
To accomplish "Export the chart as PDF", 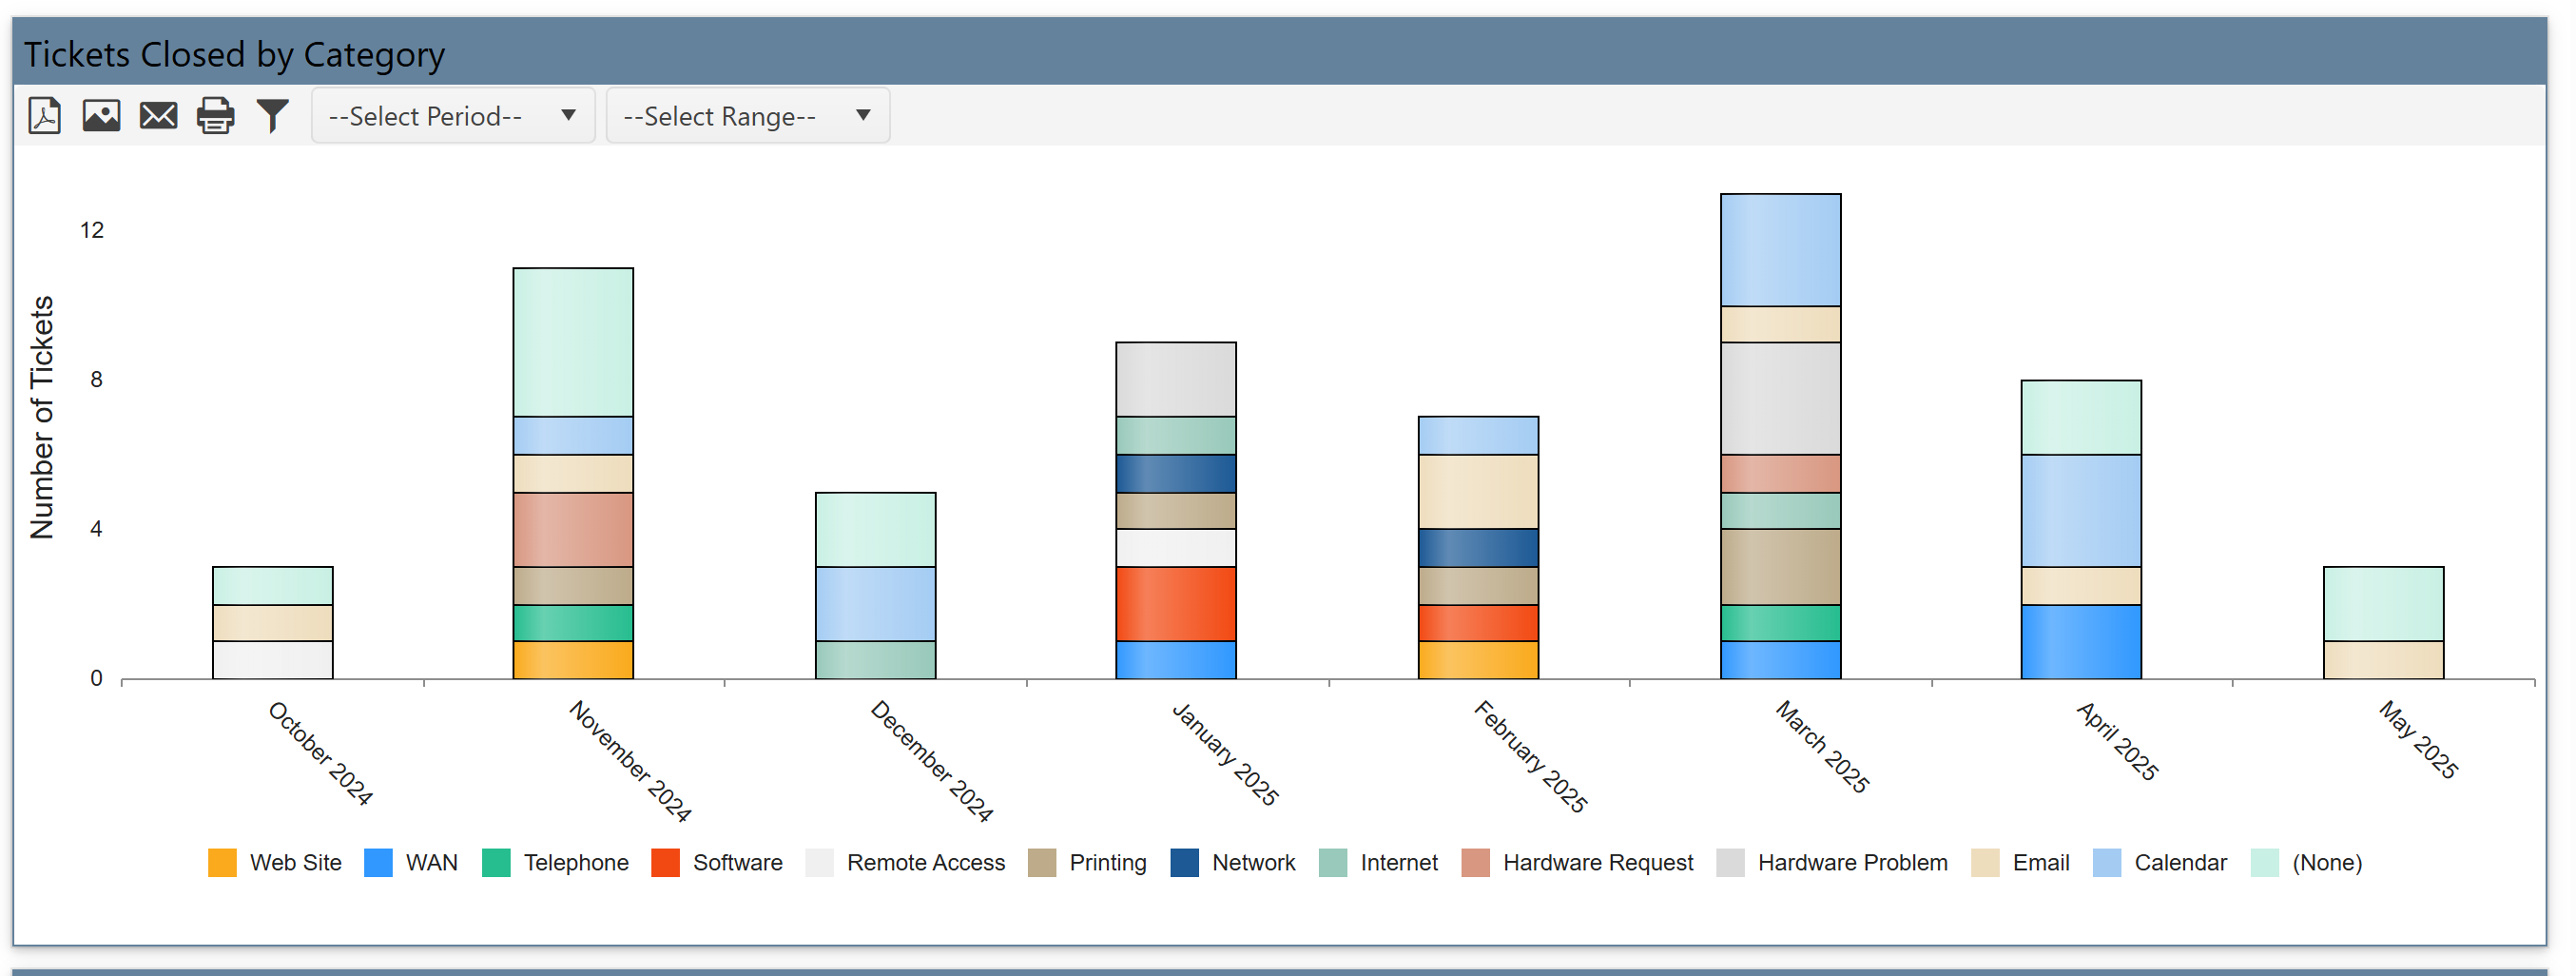I will coord(45,116).
